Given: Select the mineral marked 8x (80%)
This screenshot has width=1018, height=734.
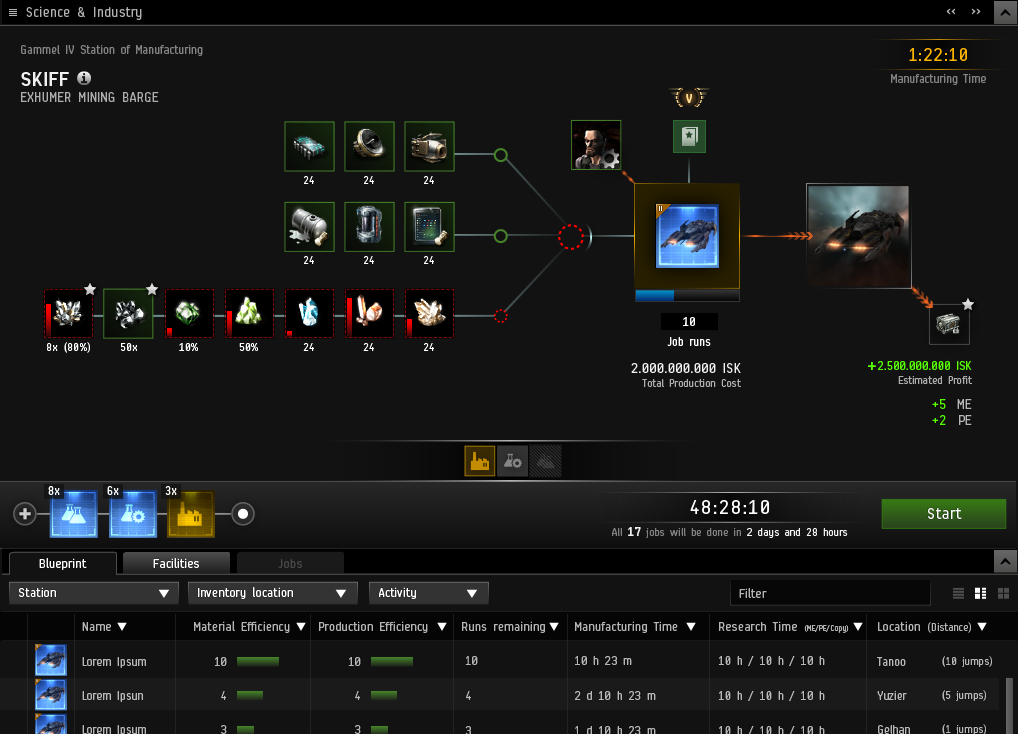Looking at the screenshot, I should click(x=68, y=313).
